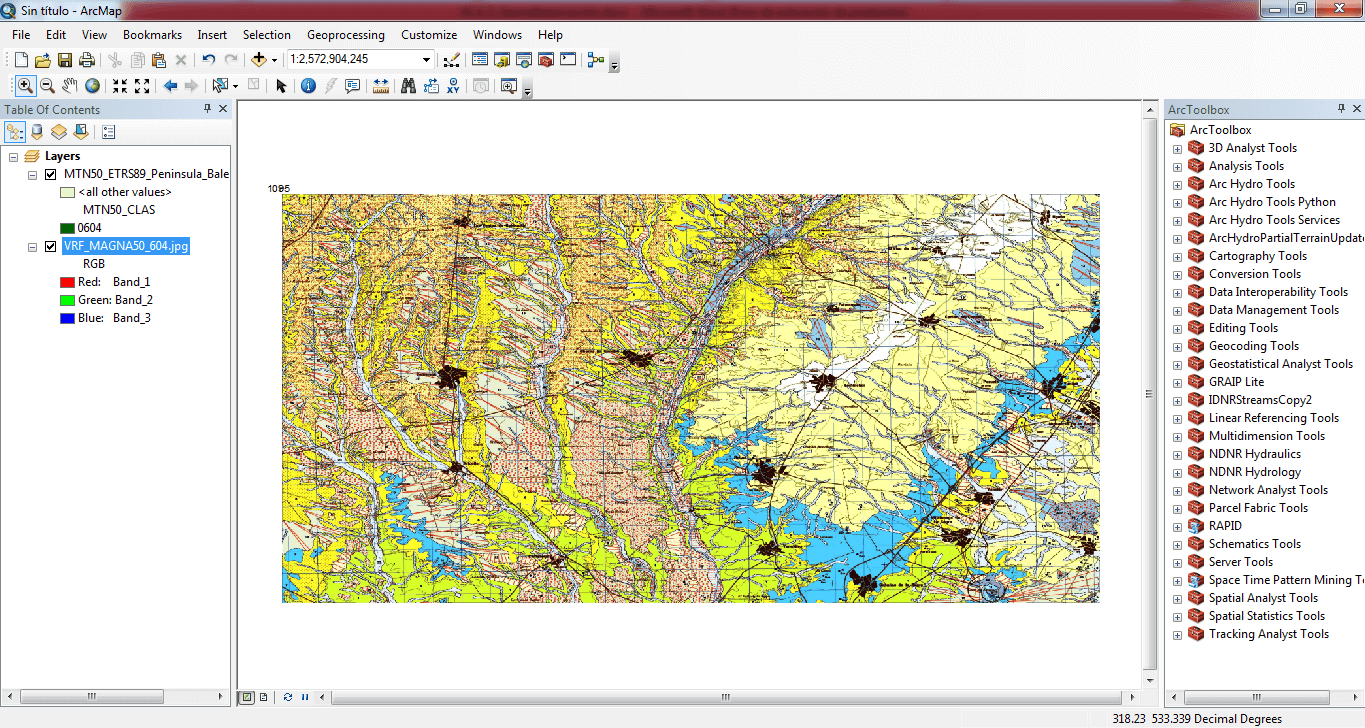1365x728 pixels.
Task: Open the Find binoculars tool
Action: [408, 86]
